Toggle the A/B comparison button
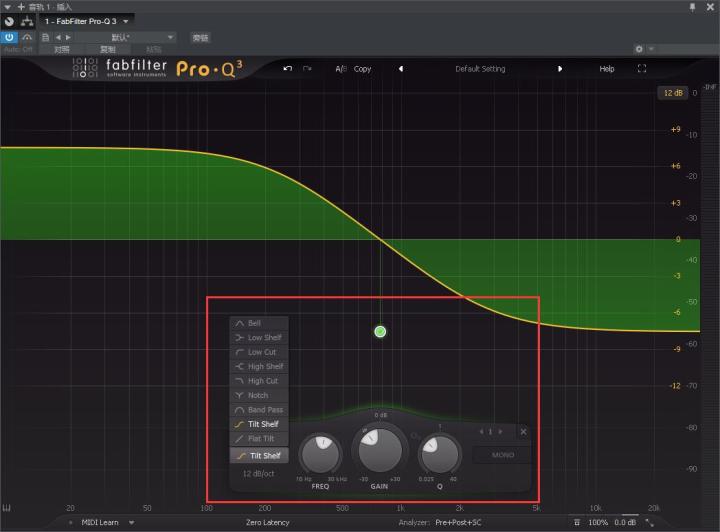This screenshot has height=532, width=720. (341, 69)
